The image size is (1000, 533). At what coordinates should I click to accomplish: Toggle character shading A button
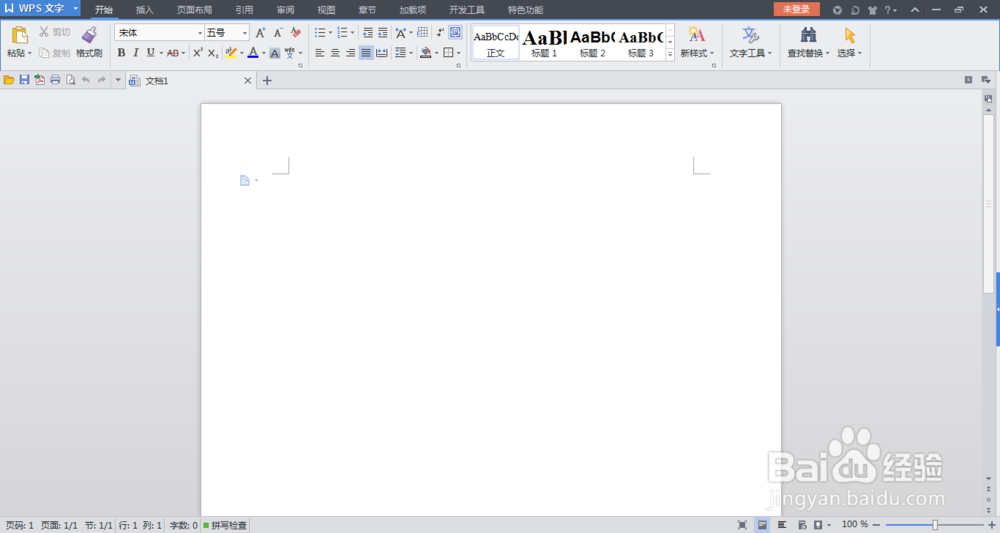(274, 53)
